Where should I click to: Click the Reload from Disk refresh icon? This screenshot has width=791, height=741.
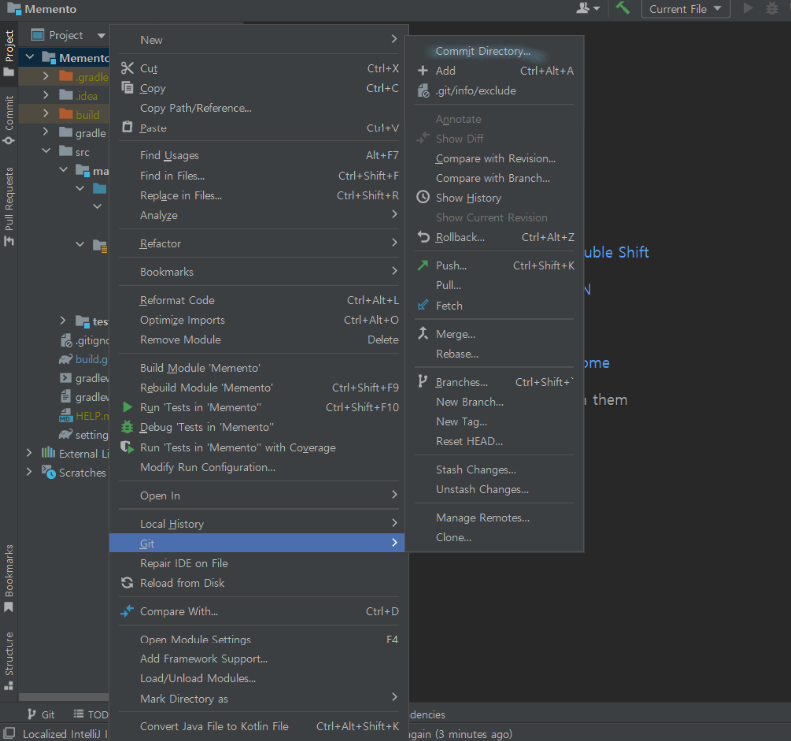tap(127, 583)
